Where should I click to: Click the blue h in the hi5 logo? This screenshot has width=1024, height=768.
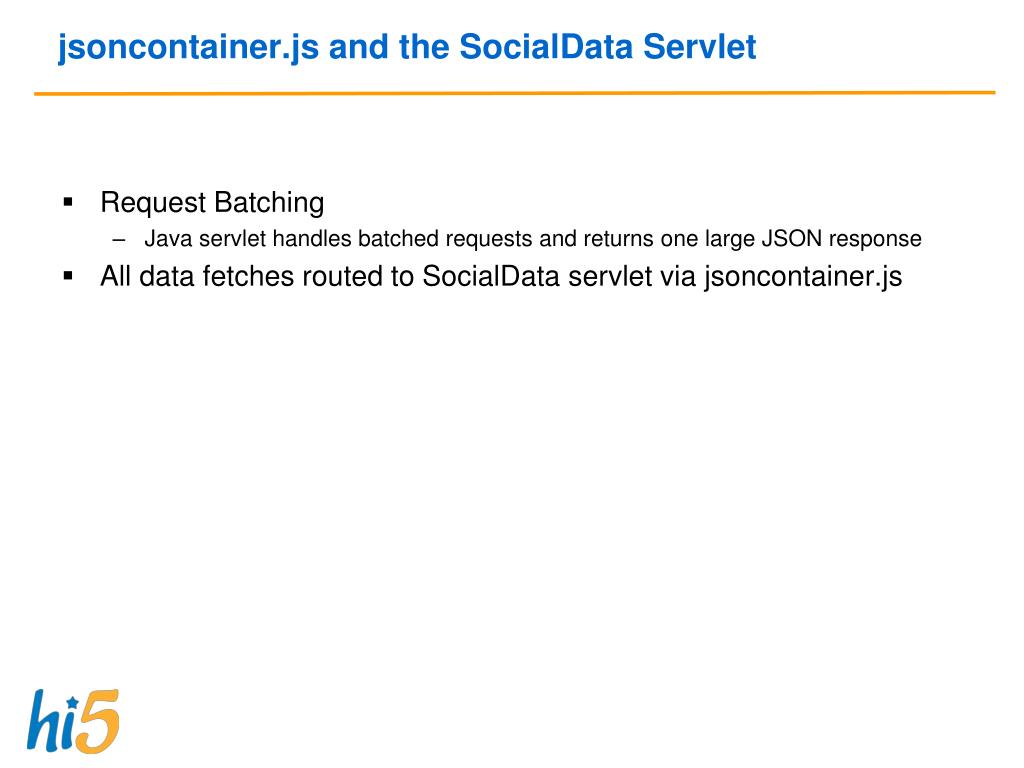[x=44, y=720]
